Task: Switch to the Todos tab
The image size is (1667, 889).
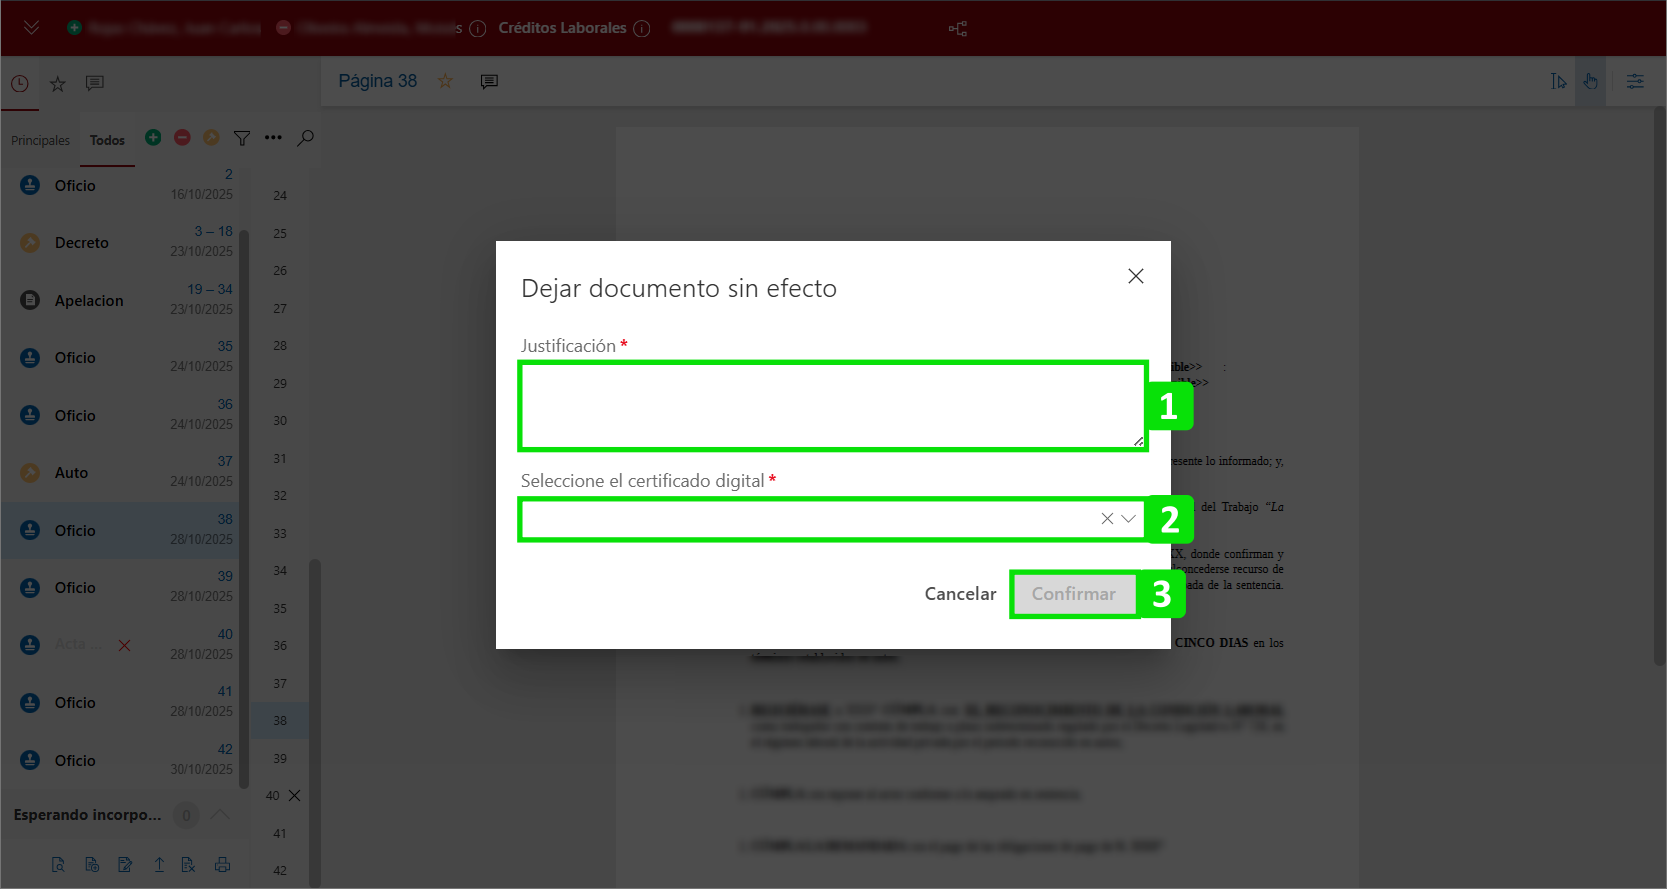Action: tap(107, 141)
